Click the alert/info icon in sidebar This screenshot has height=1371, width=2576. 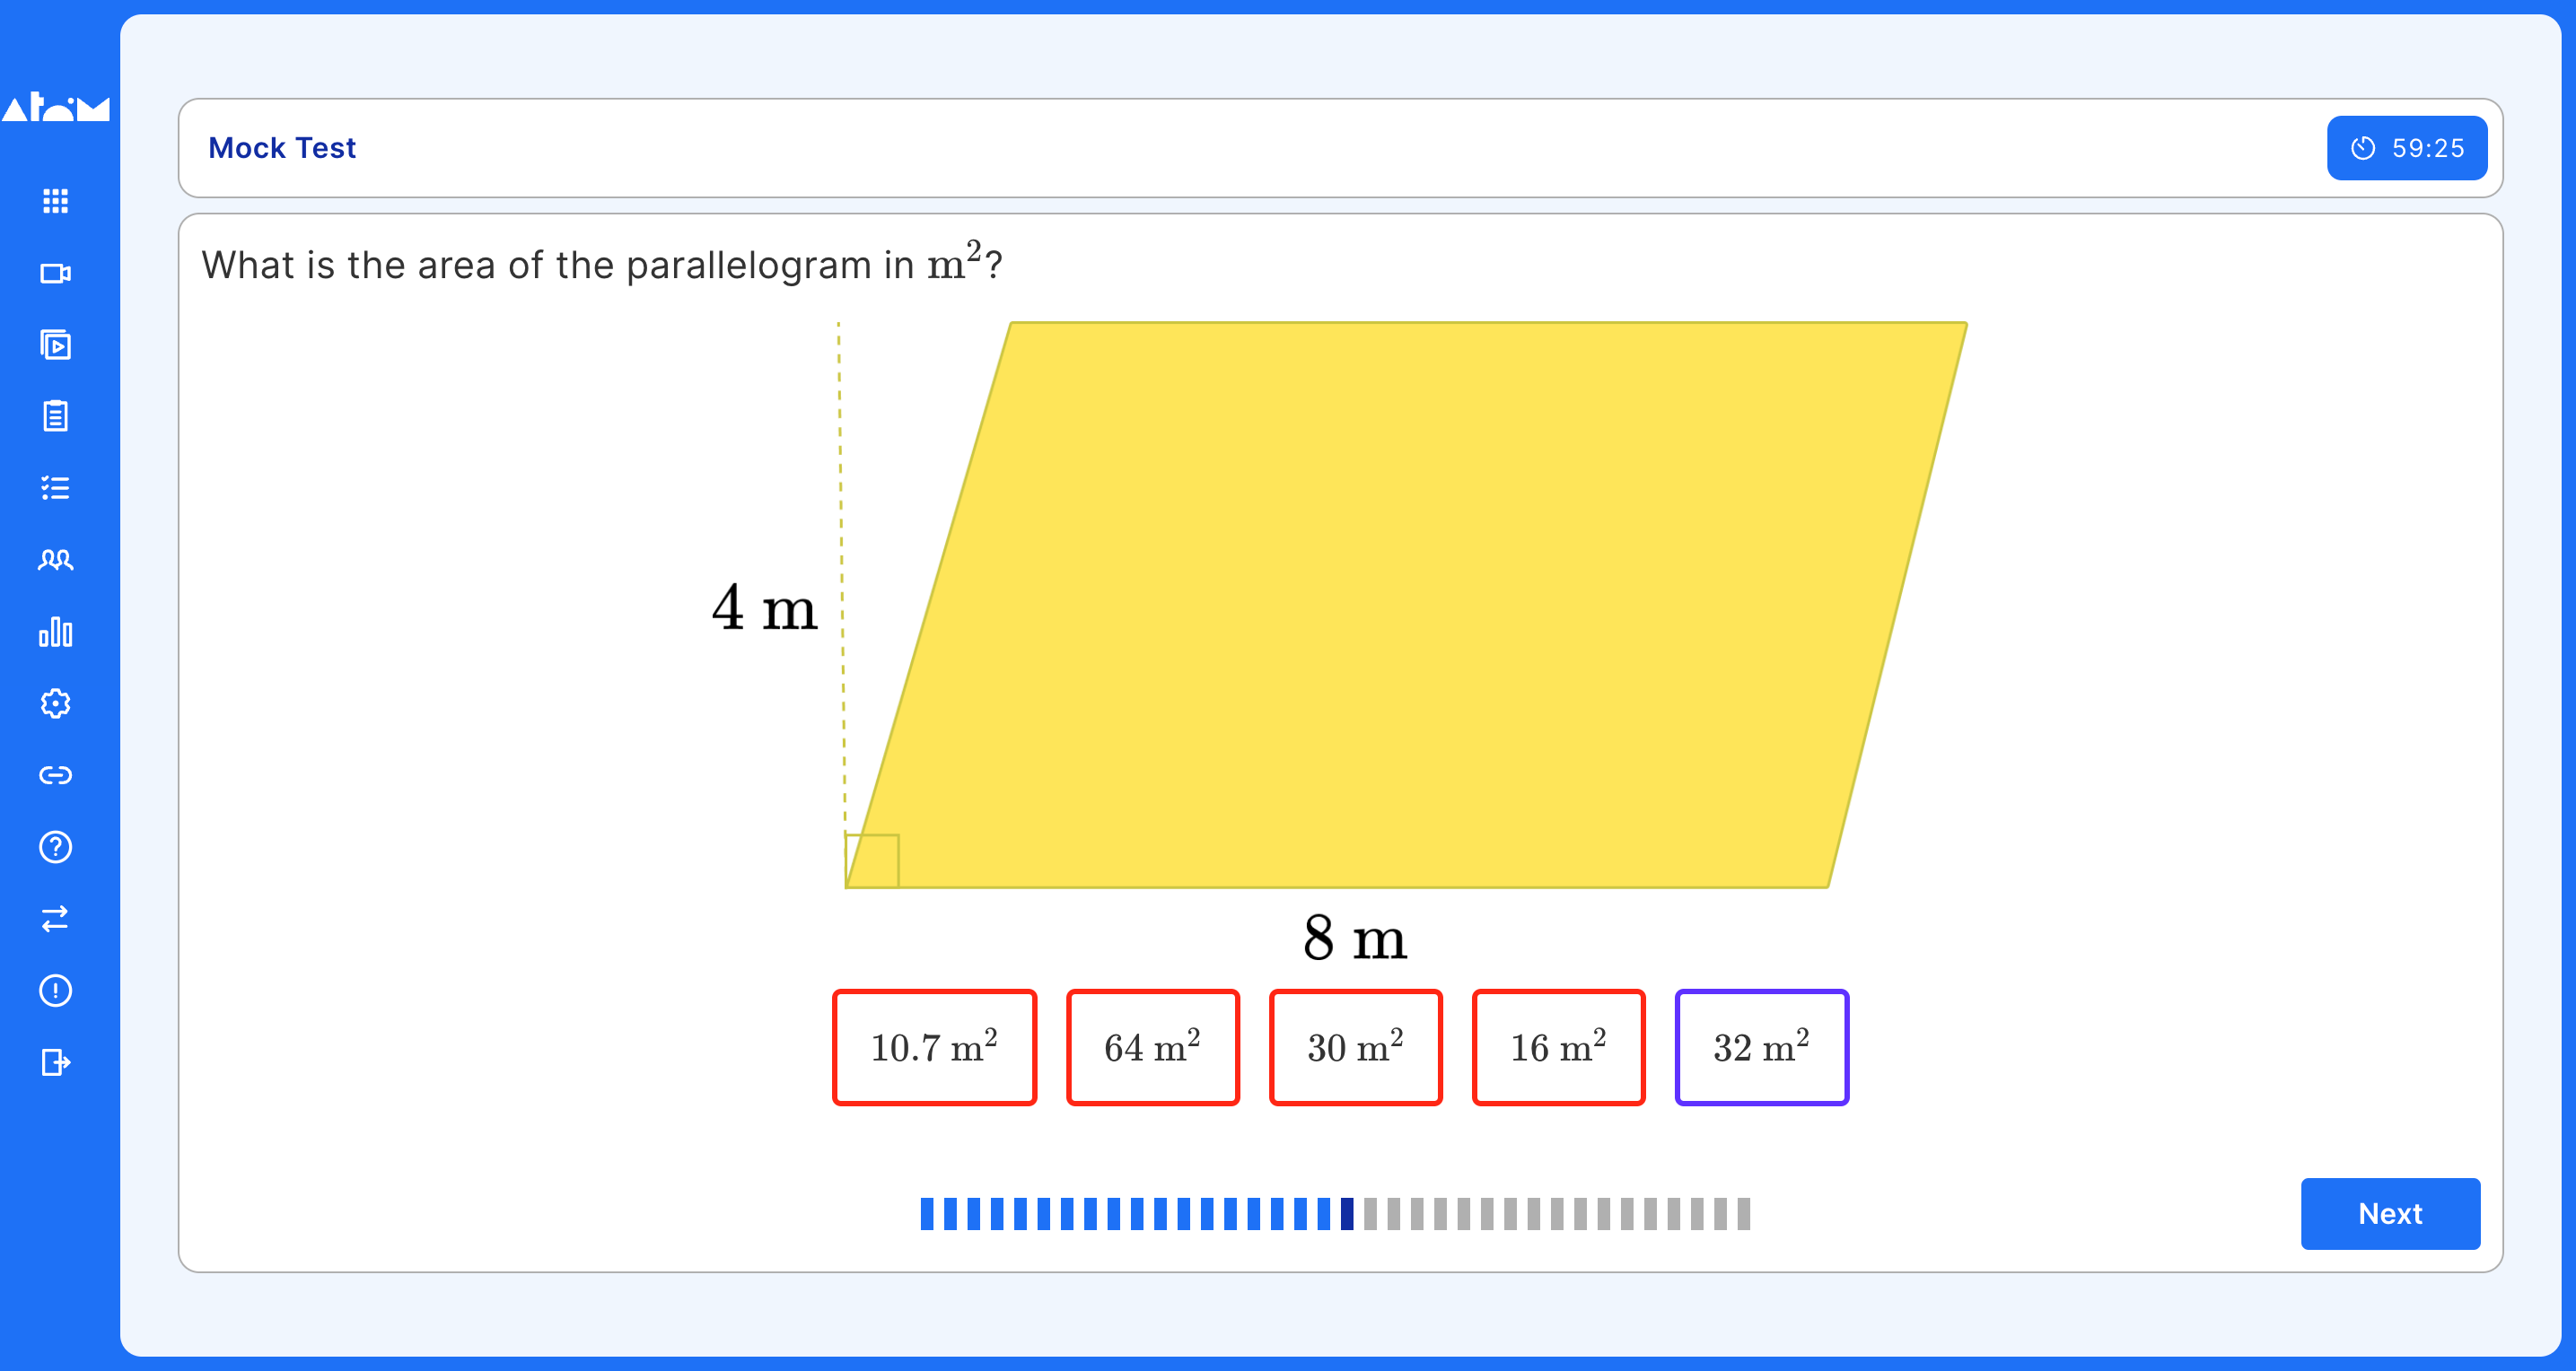click(x=58, y=990)
